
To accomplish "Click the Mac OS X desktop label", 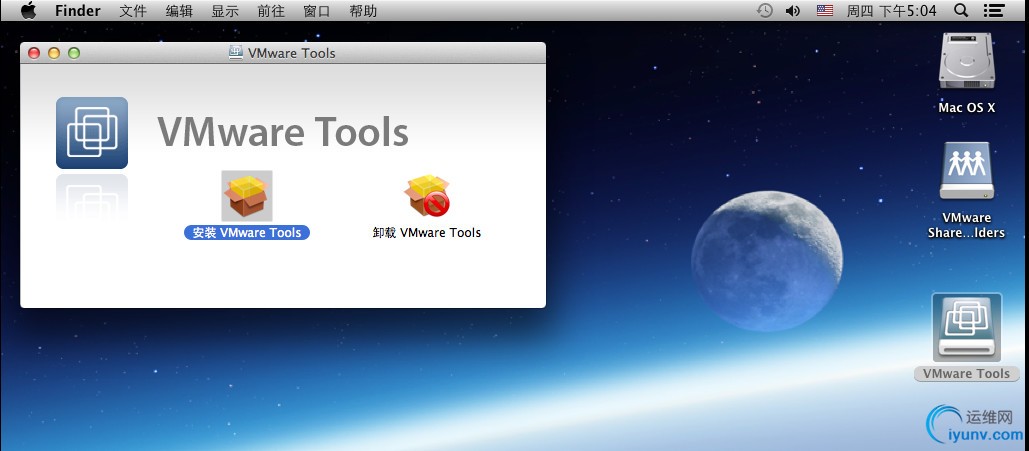I will click(967, 108).
